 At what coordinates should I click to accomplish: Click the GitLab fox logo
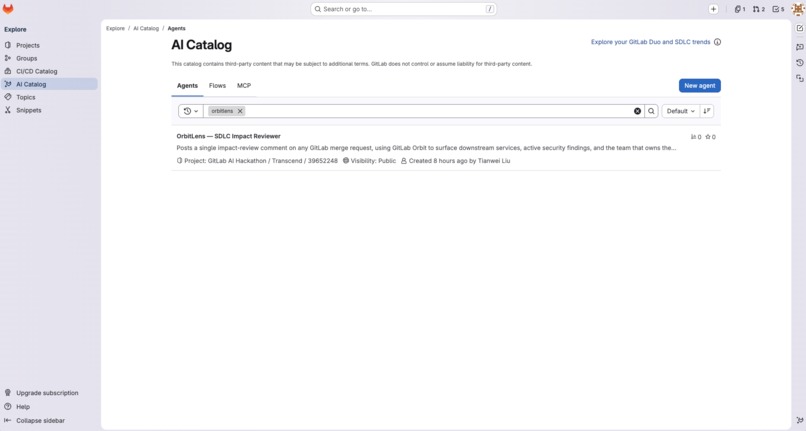coord(8,9)
